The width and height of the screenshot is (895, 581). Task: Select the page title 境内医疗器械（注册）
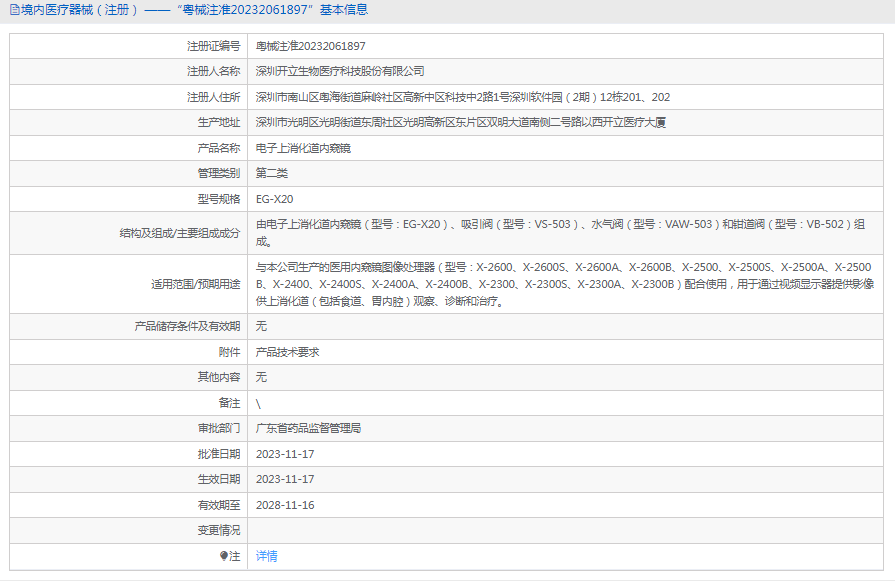point(80,10)
